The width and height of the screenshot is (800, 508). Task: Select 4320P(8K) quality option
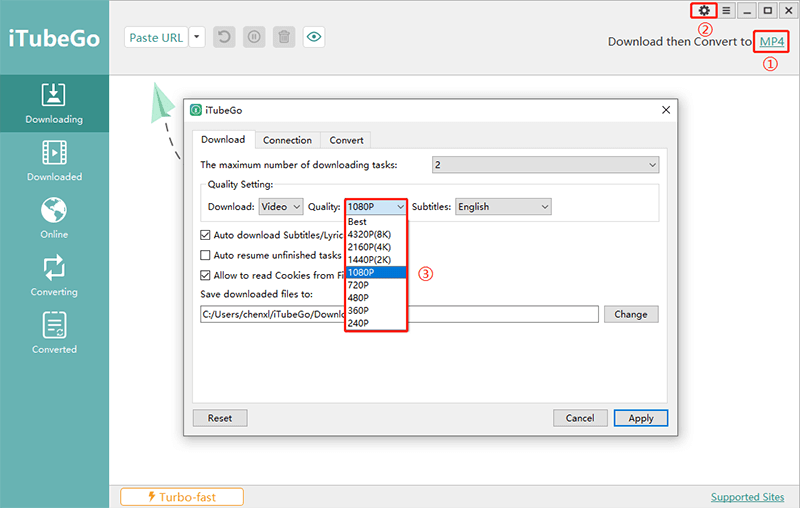pyautogui.click(x=376, y=235)
